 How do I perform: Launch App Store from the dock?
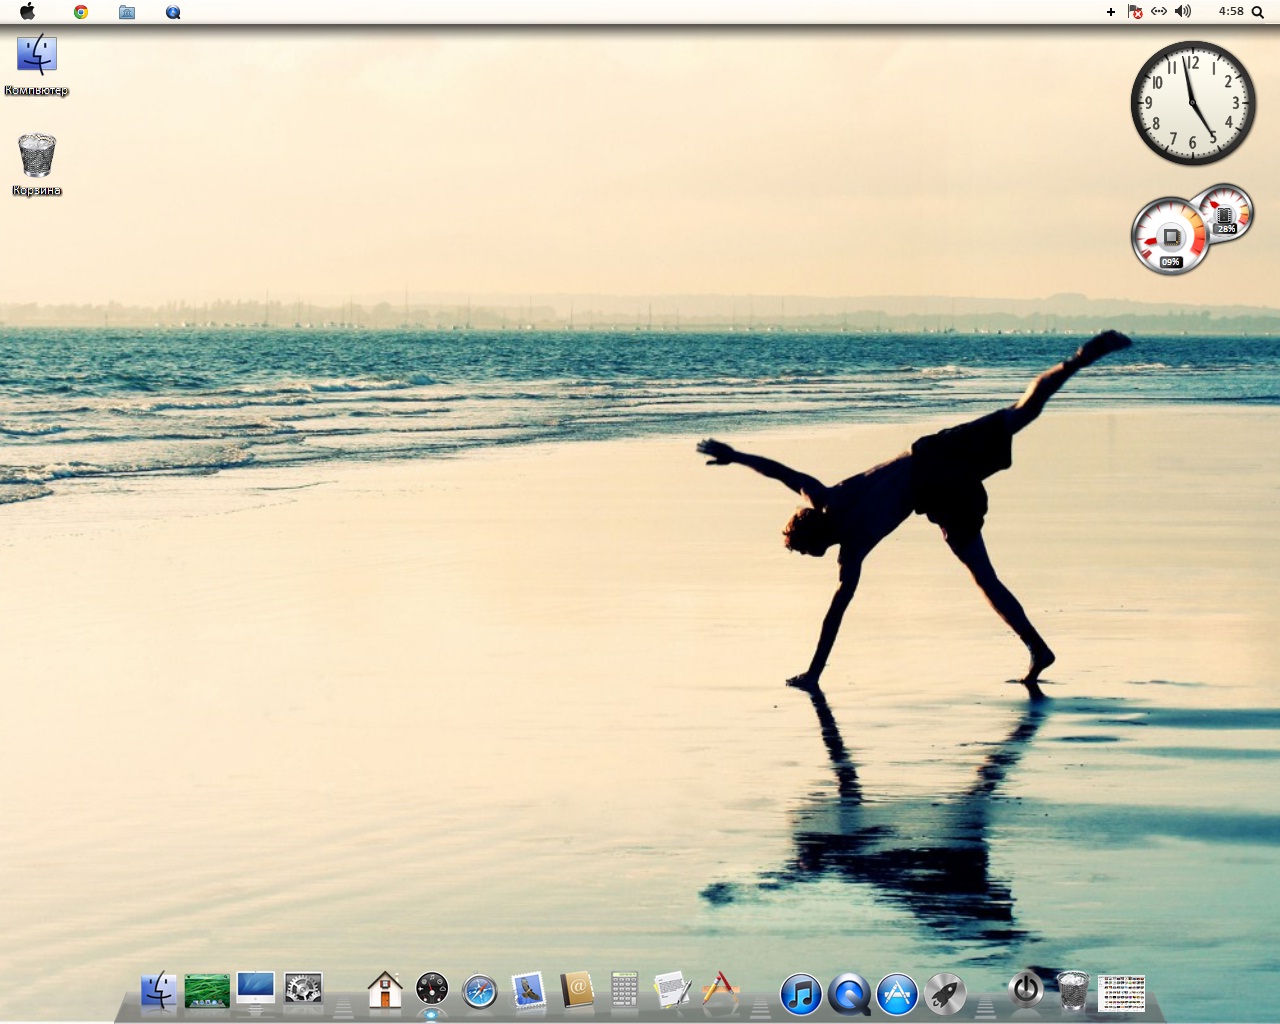point(897,994)
